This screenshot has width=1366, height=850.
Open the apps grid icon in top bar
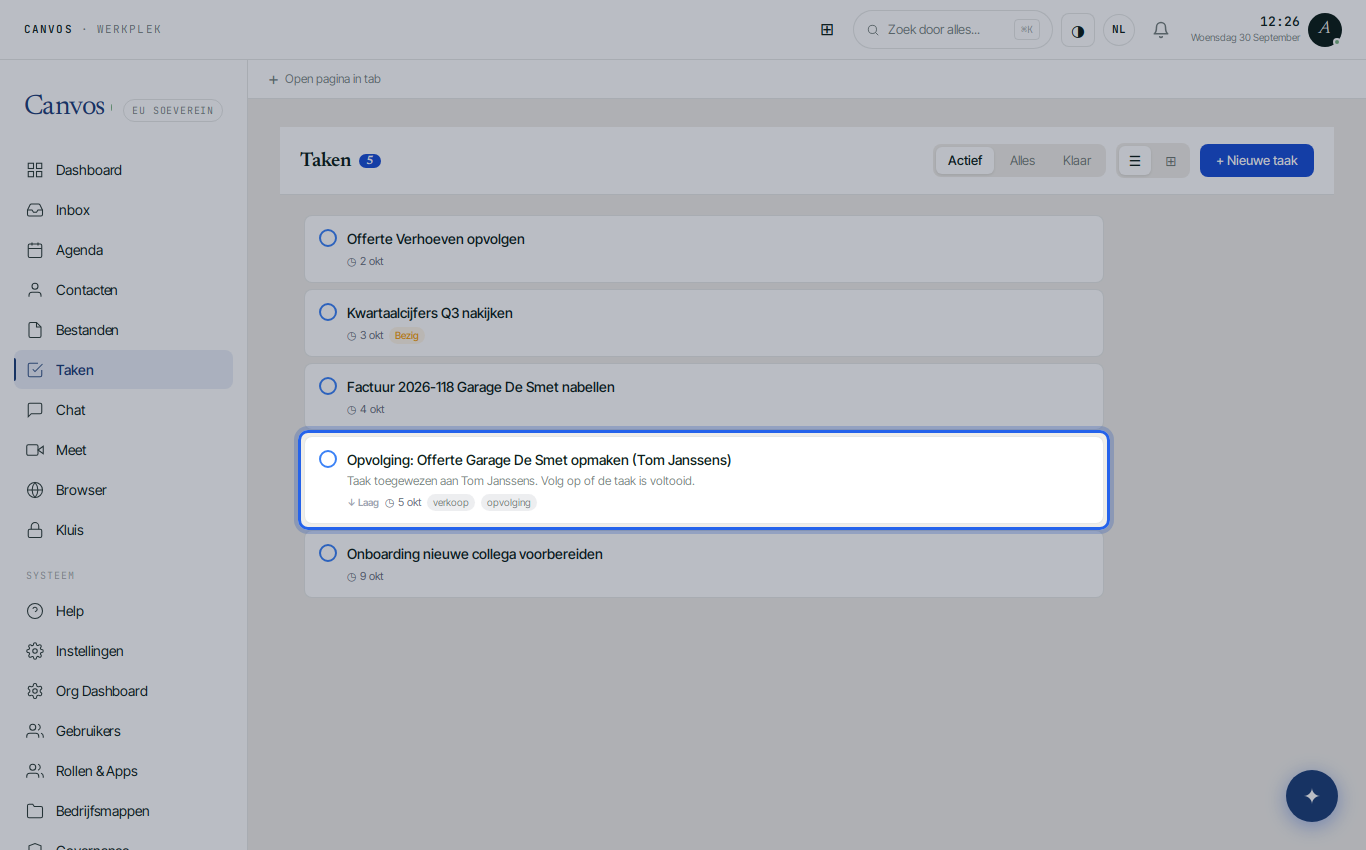(x=827, y=30)
